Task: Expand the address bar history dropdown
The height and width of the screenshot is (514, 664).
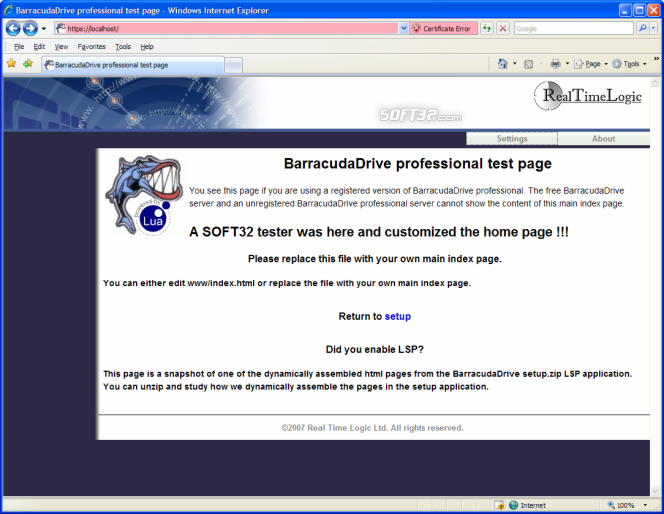Action: click(404, 28)
